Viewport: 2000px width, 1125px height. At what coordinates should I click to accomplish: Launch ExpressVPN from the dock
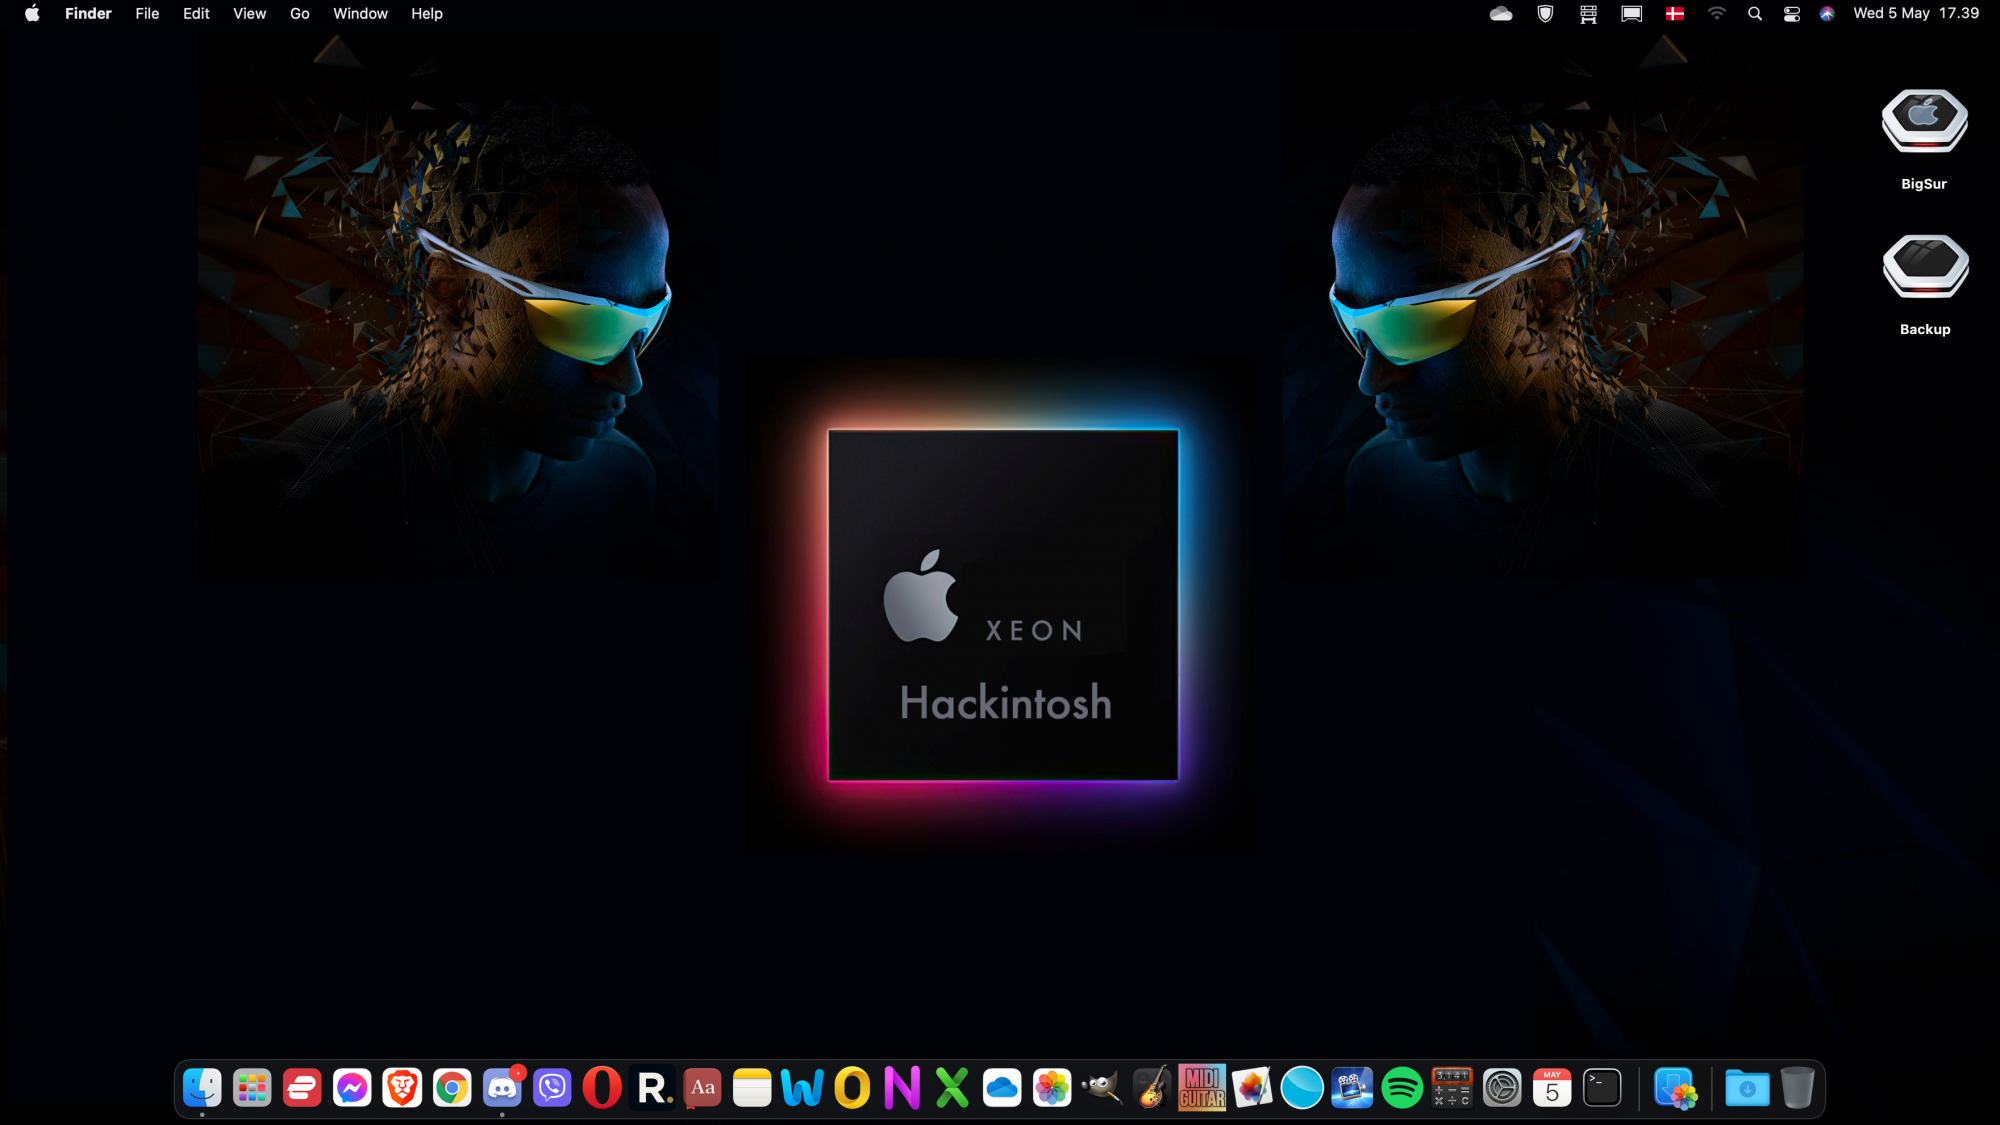click(x=302, y=1088)
